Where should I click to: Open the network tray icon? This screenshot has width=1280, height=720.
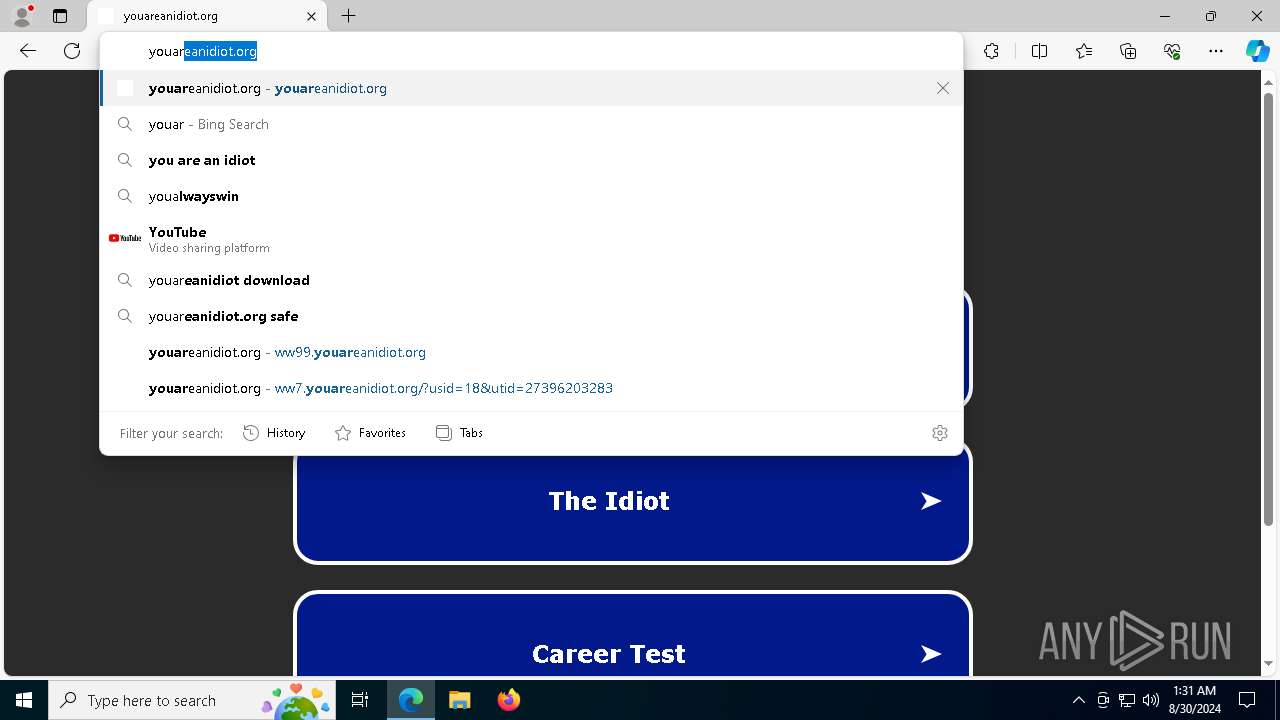[x=1127, y=700]
